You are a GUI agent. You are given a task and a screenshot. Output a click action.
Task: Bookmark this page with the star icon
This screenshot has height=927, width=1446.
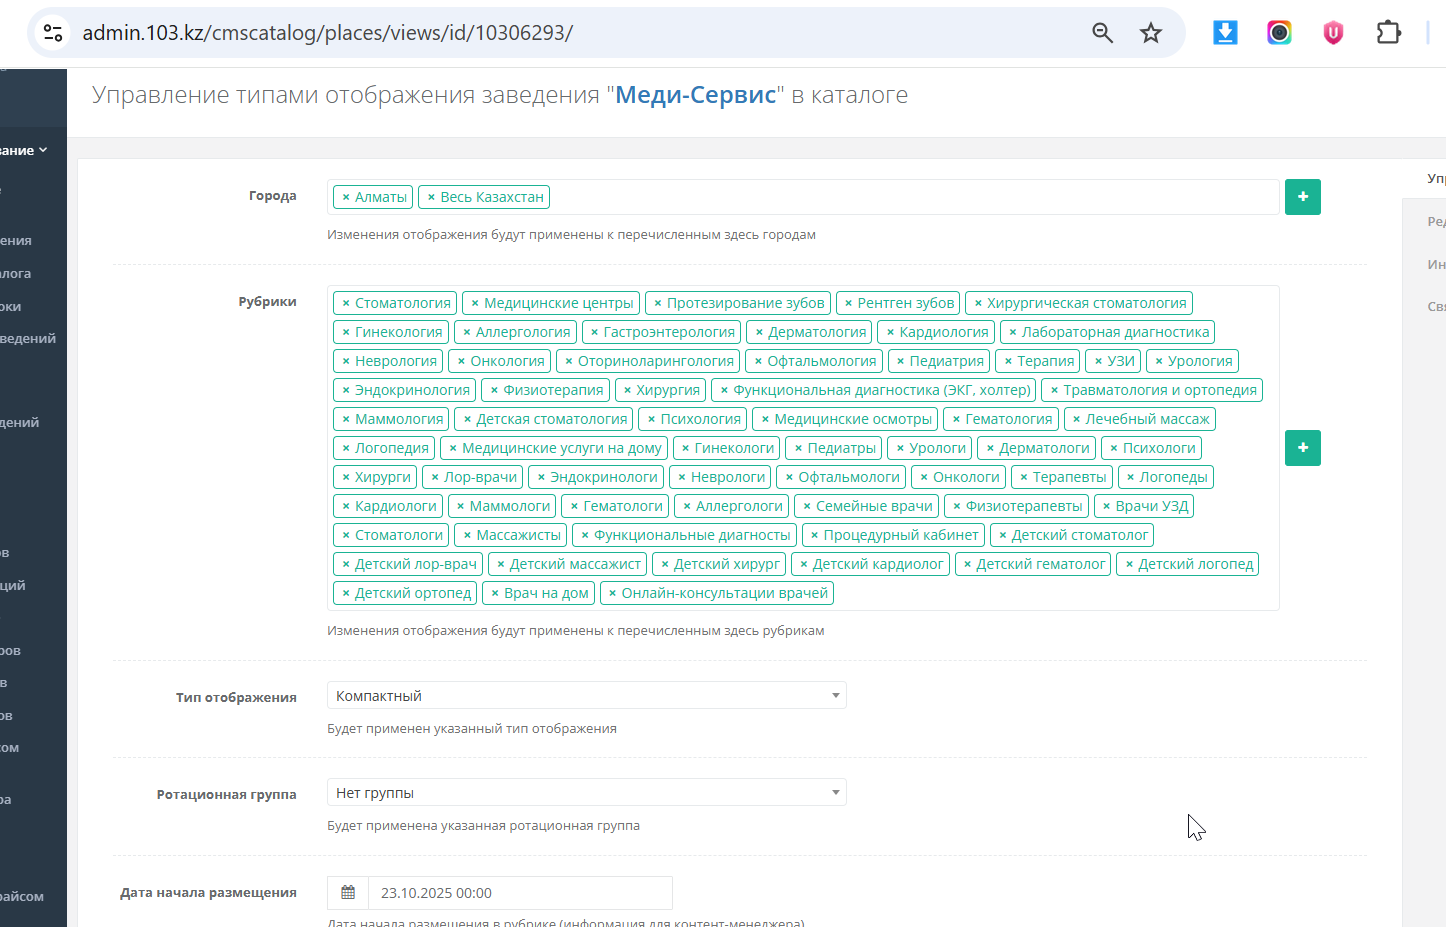(x=1151, y=33)
